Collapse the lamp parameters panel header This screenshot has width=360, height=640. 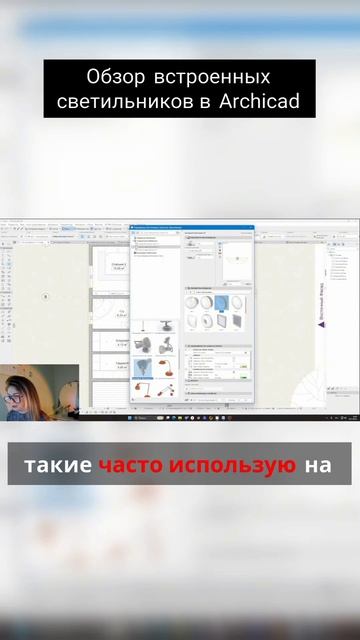coord(218,346)
